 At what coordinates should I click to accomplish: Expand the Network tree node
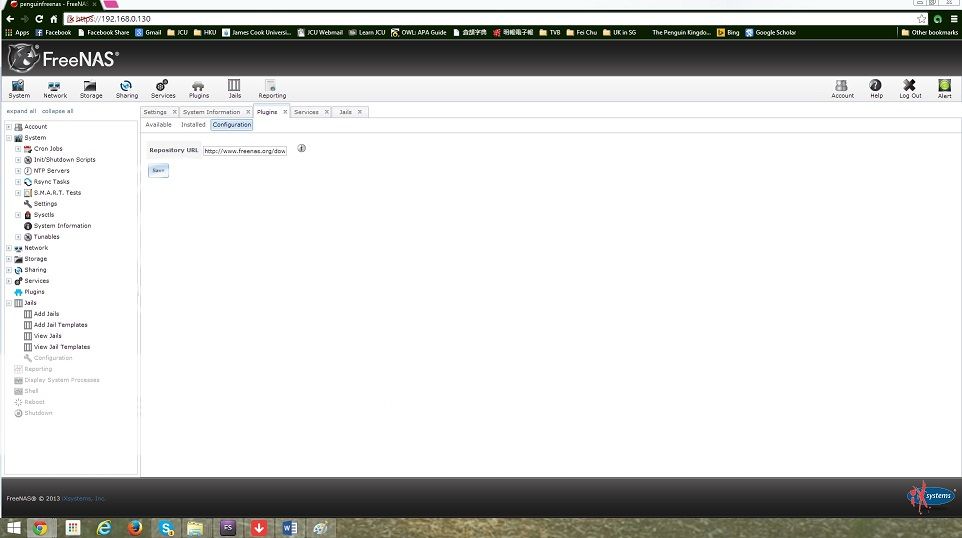pyautogui.click(x=9, y=248)
